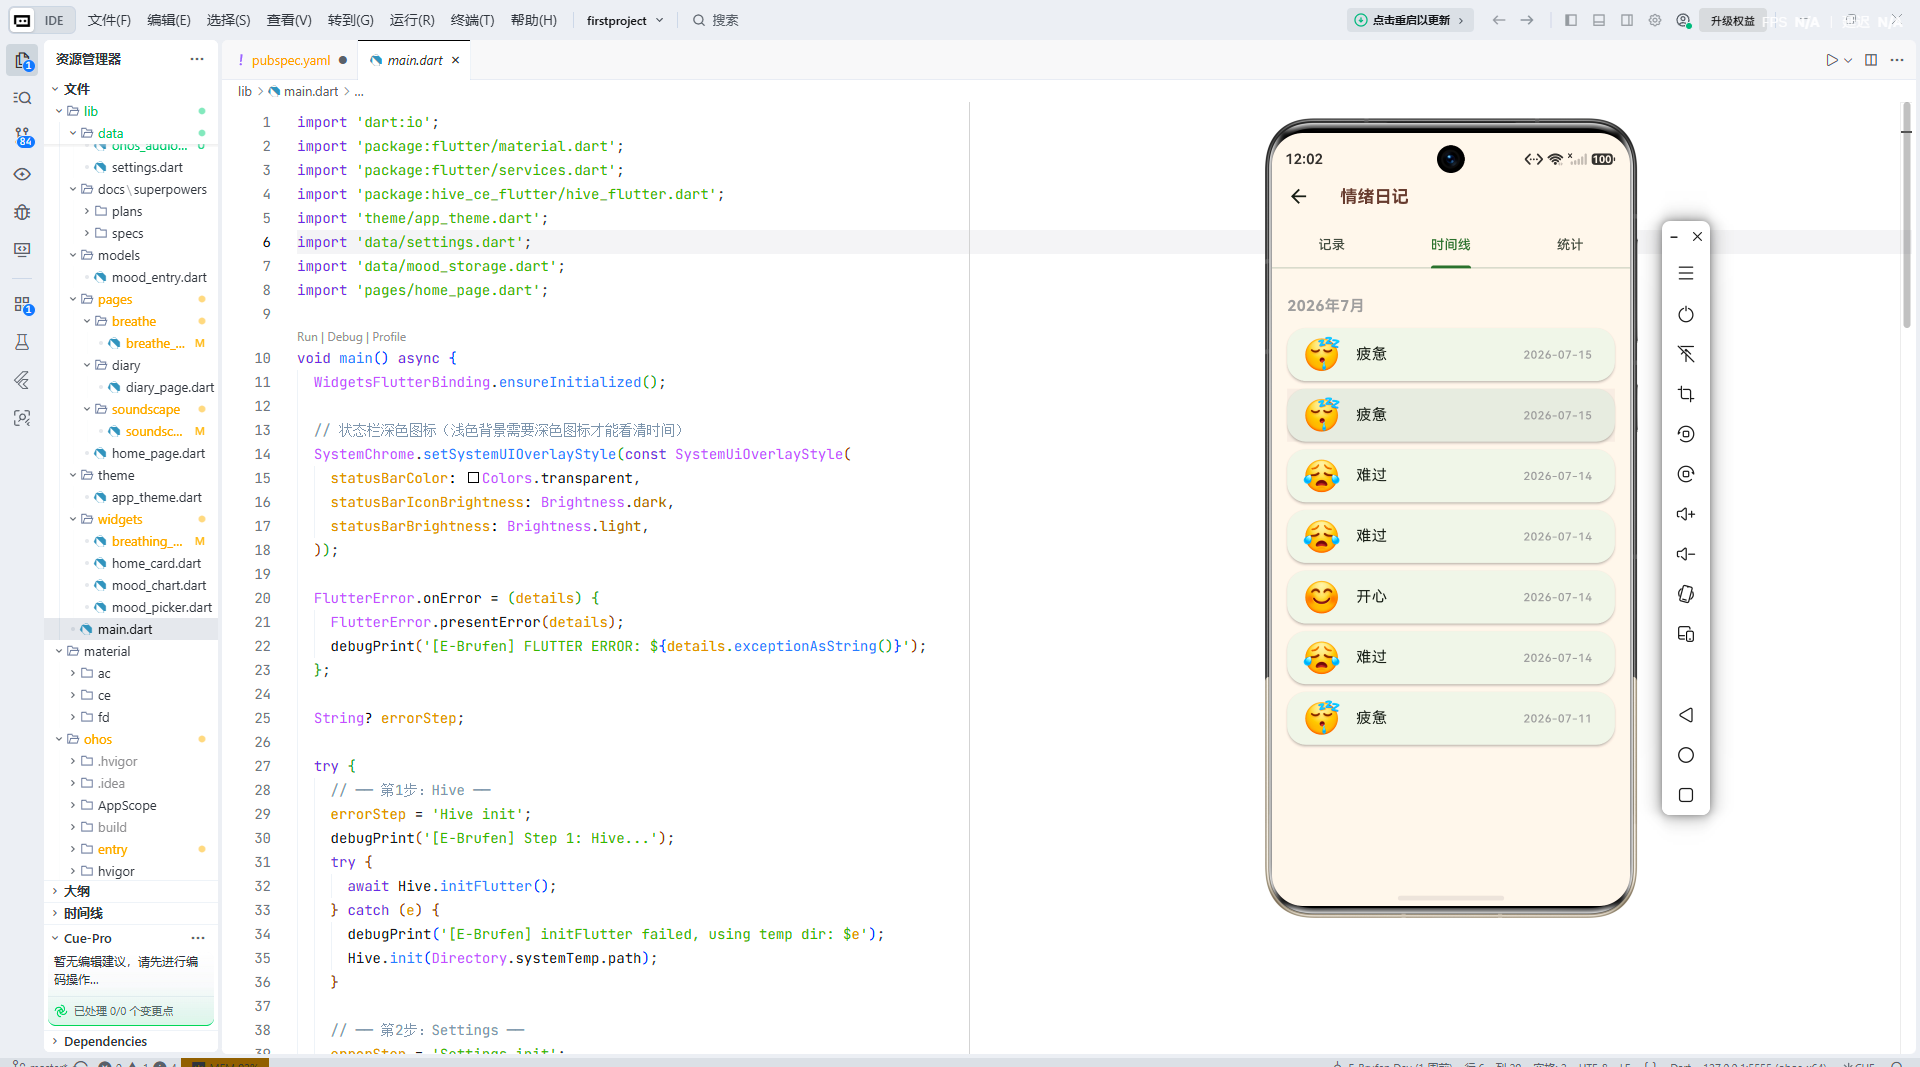Click the emulator rotate screen icon

(1686, 594)
